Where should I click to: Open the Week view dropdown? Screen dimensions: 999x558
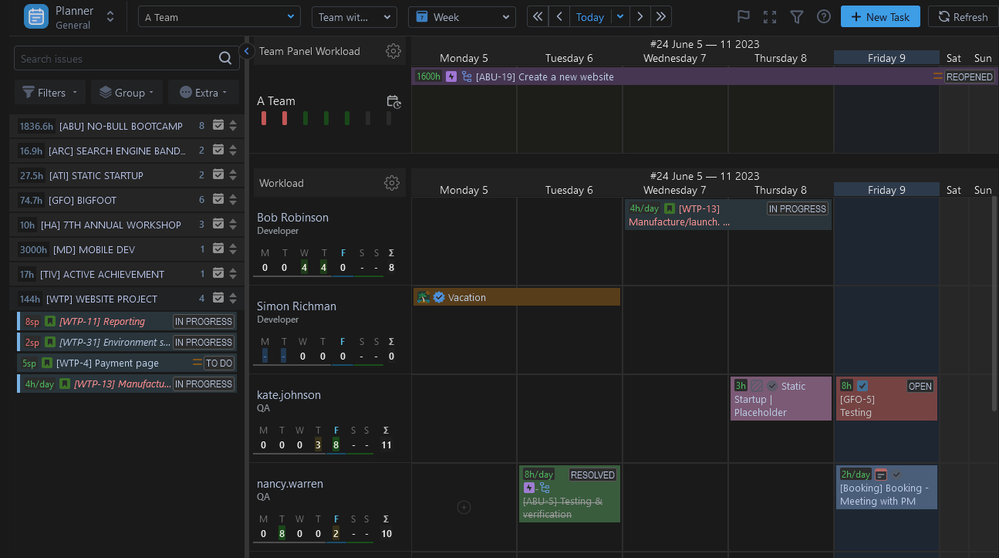click(462, 17)
